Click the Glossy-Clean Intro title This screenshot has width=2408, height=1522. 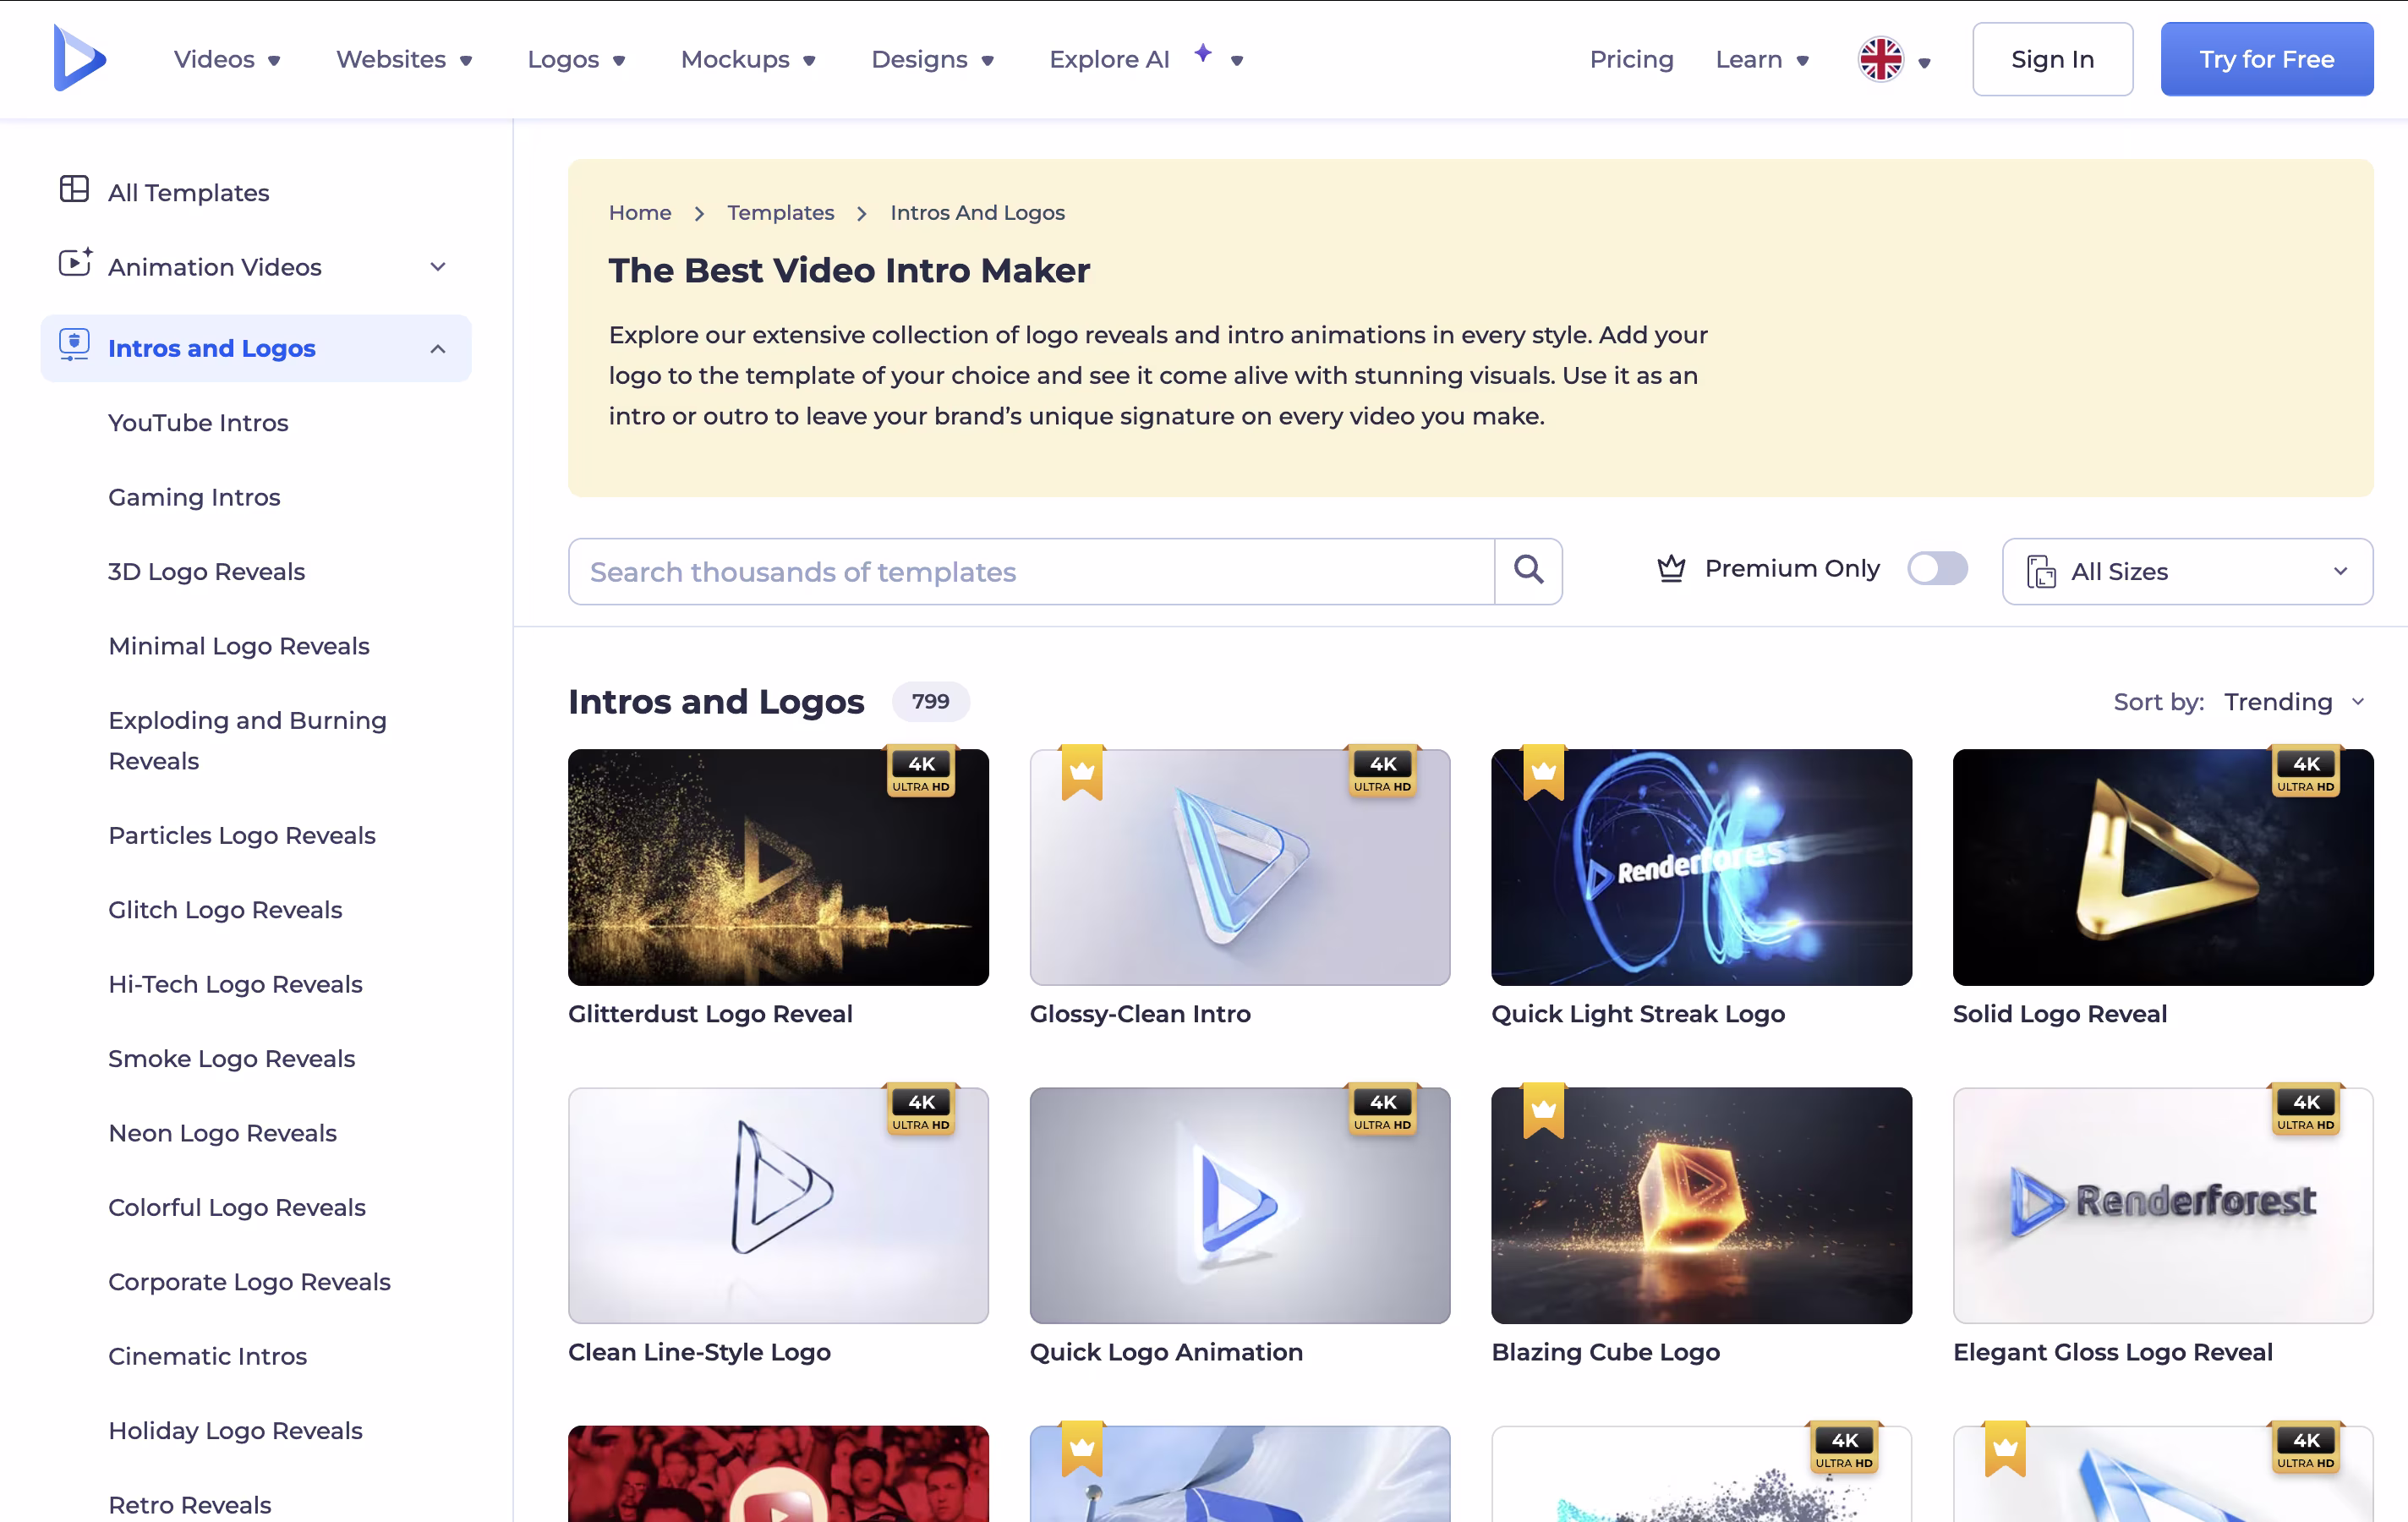(1140, 1014)
